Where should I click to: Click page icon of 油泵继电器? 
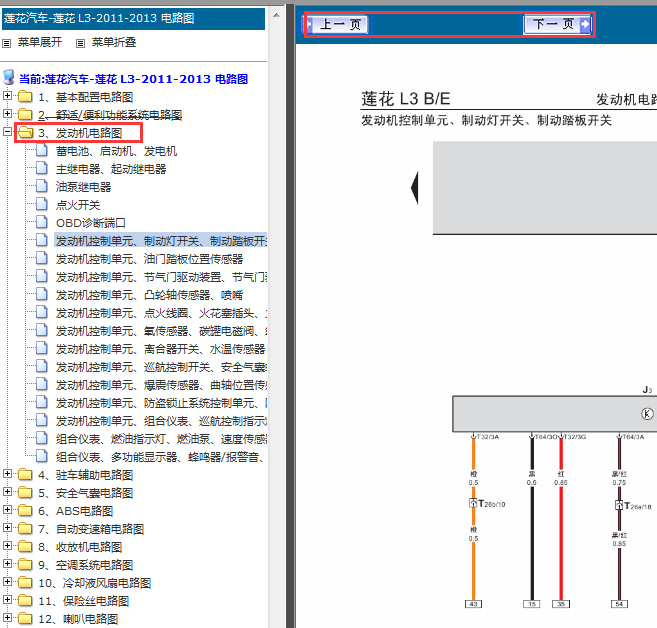pyautogui.click(x=41, y=186)
